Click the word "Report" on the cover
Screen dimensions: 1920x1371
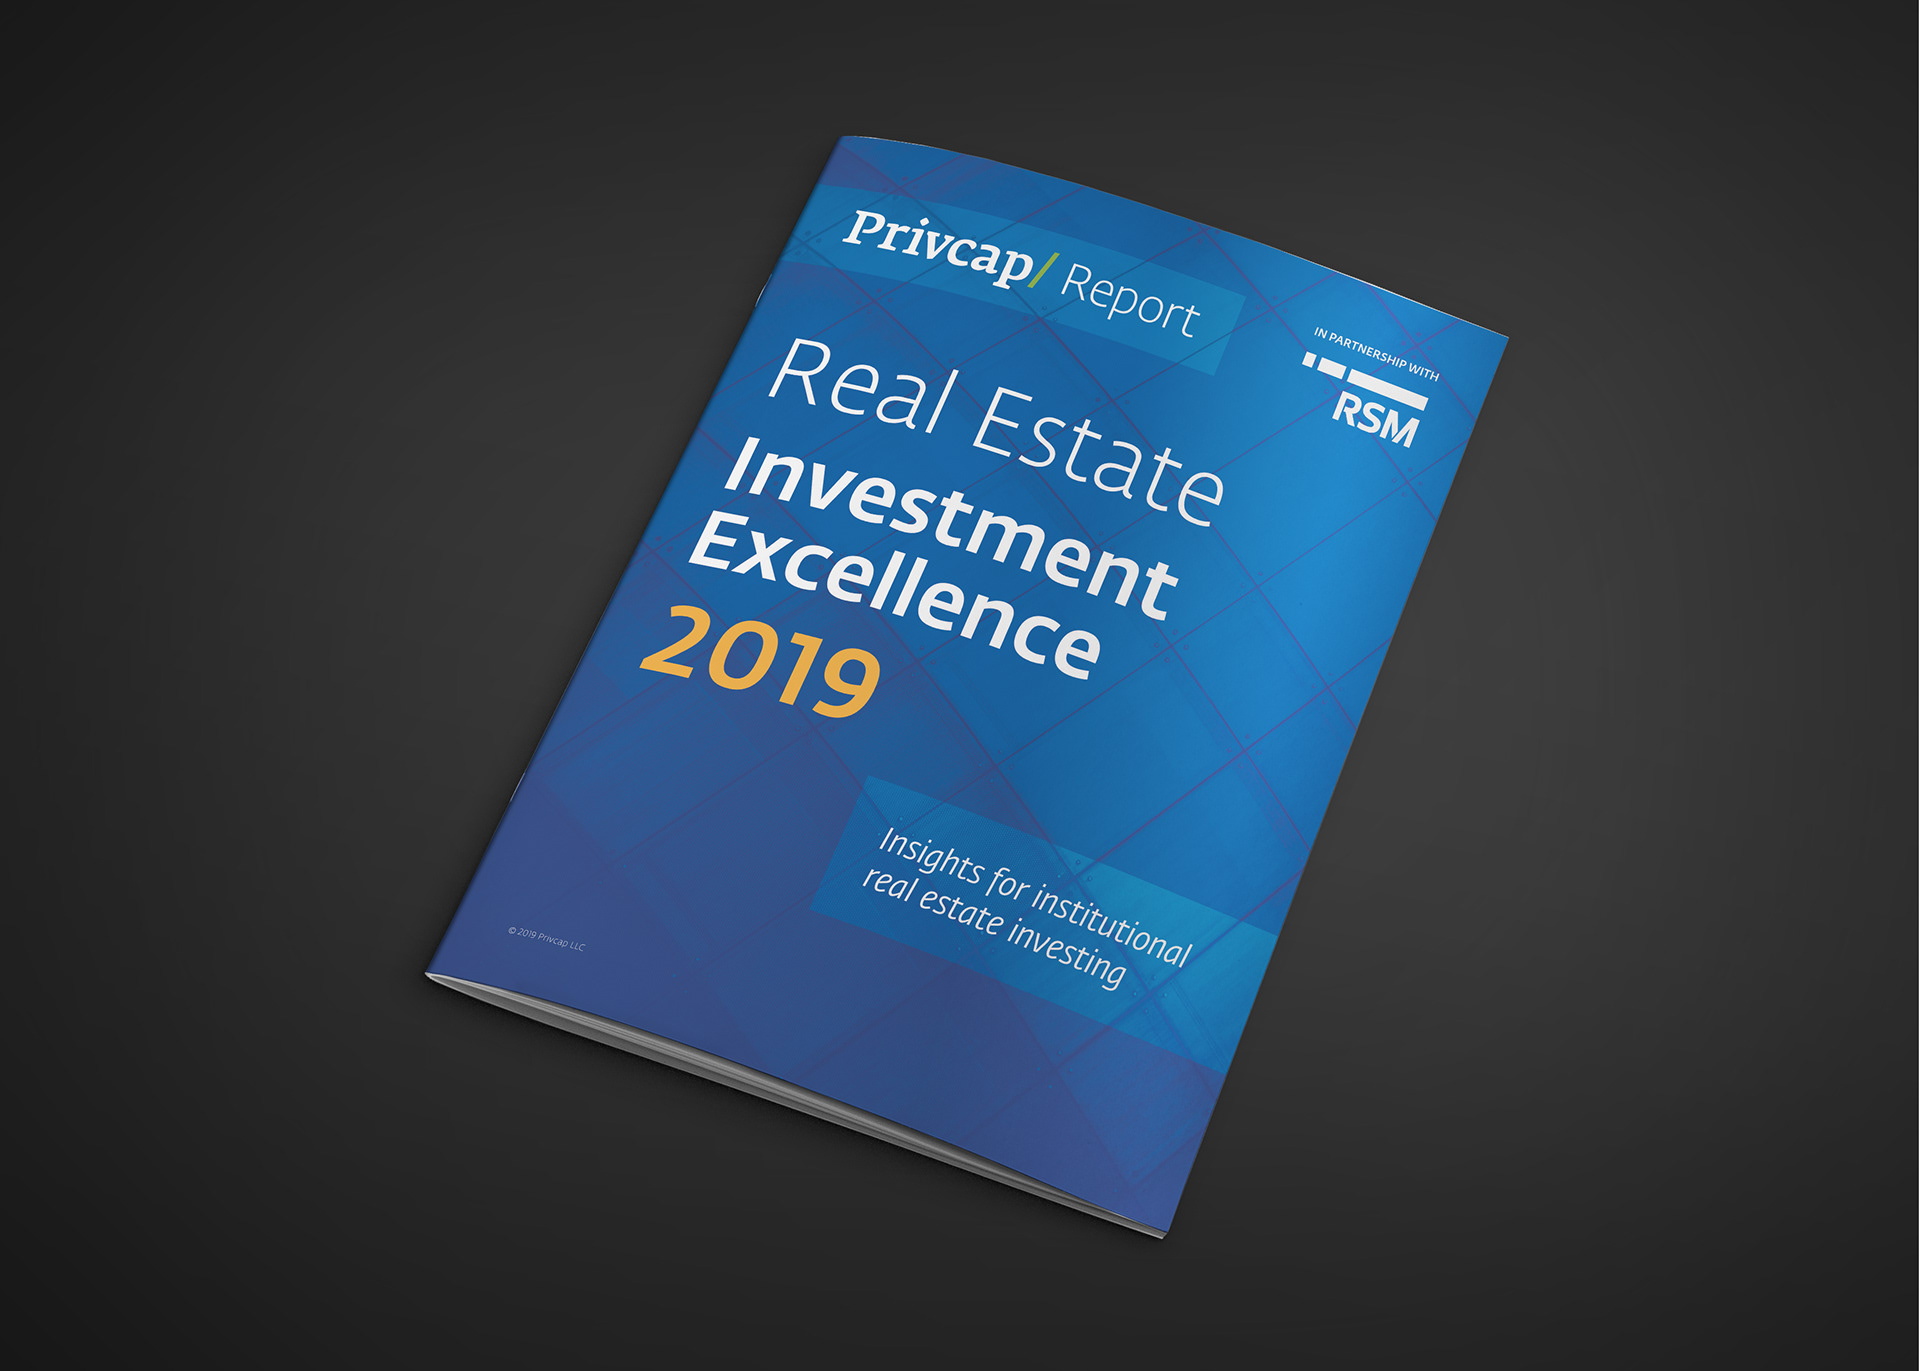1130,298
